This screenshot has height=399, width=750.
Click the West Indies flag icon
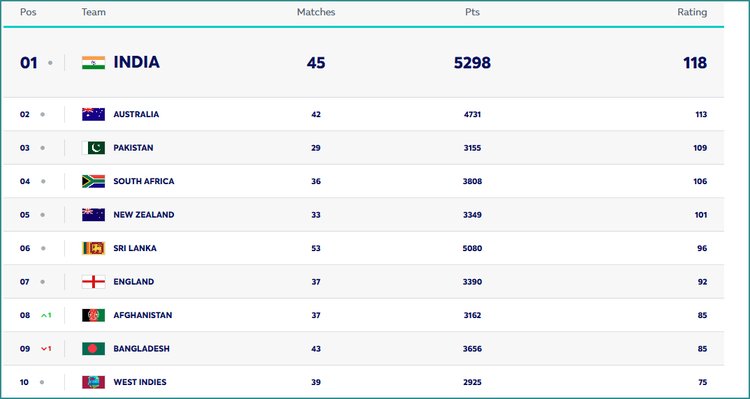pyautogui.click(x=93, y=382)
